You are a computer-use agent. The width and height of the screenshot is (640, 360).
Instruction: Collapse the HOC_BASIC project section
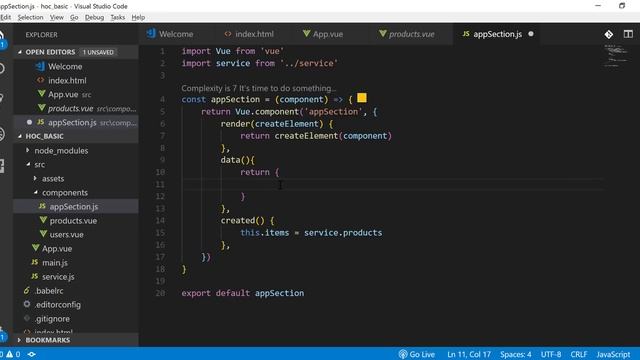click(x=20, y=136)
